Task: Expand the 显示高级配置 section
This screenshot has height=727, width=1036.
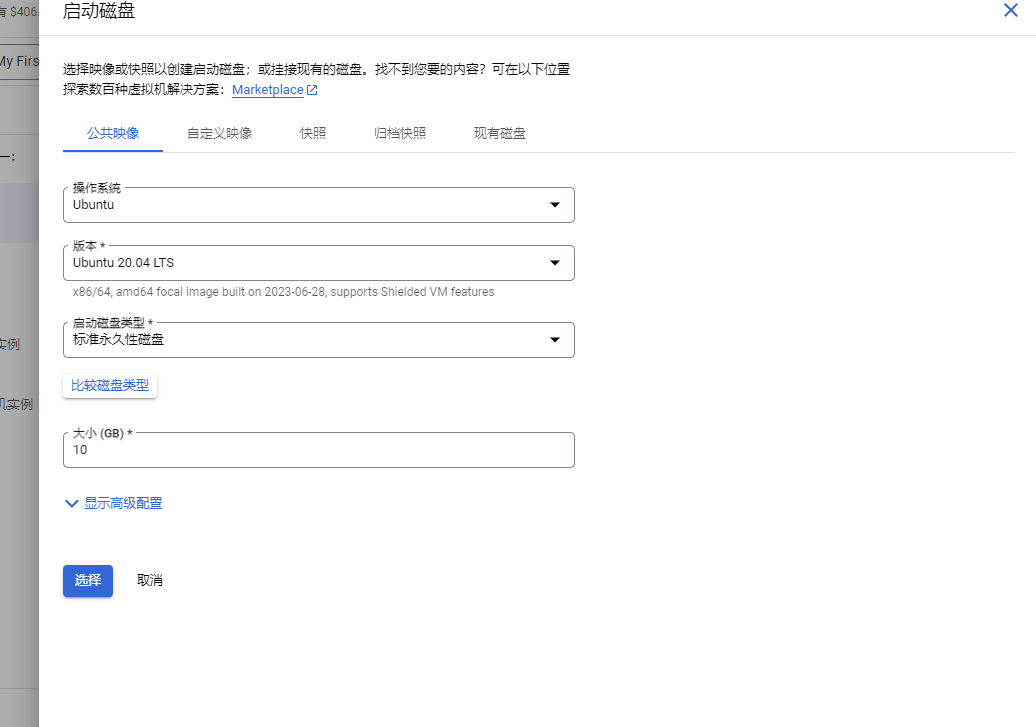Action: coord(122,504)
